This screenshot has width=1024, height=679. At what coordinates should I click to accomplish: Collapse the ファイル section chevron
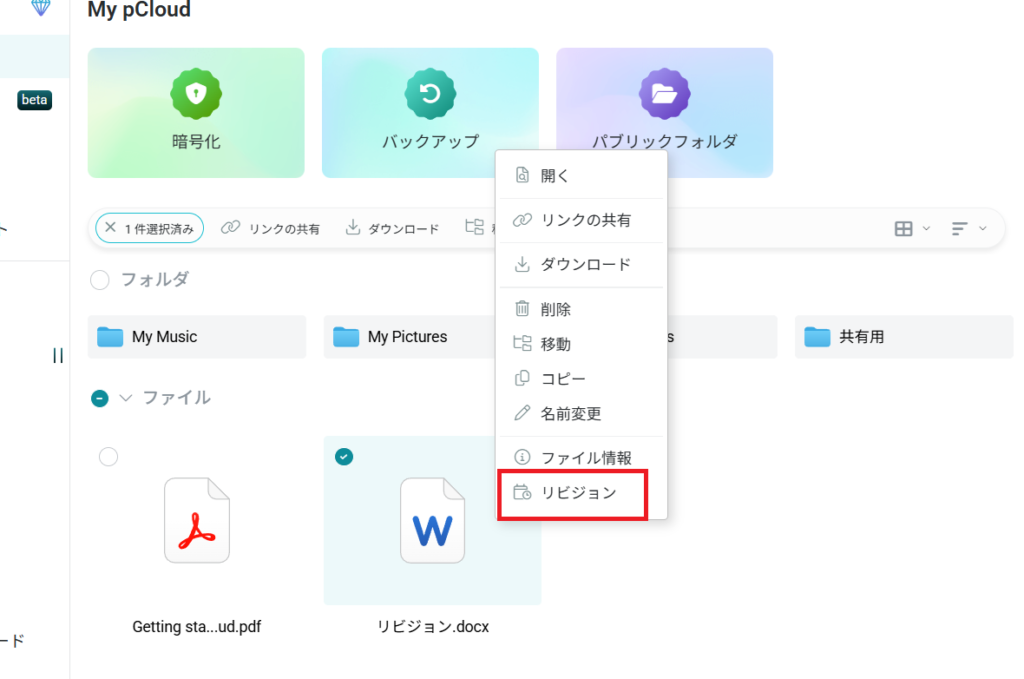(x=125, y=398)
